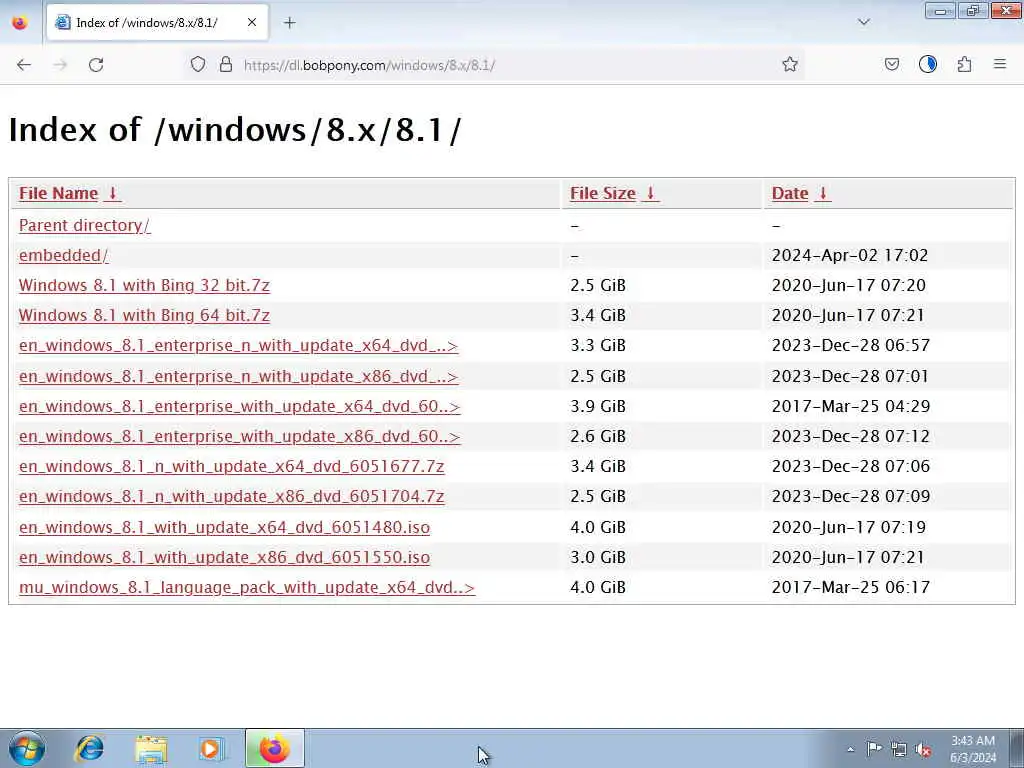
Task: Download enterprise_n x86 dvd file
Action: coord(238,376)
